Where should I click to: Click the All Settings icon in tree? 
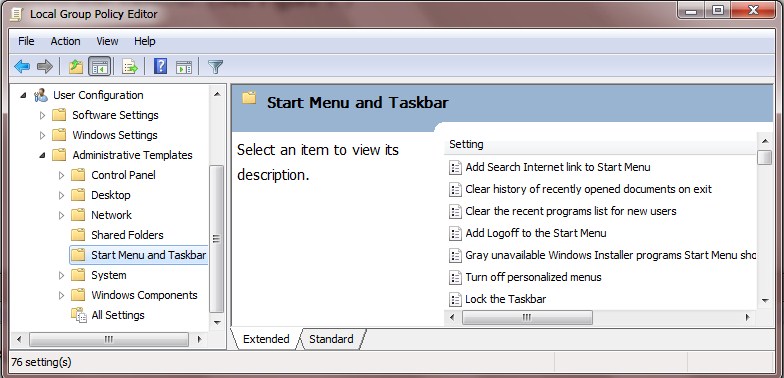point(78,315)
